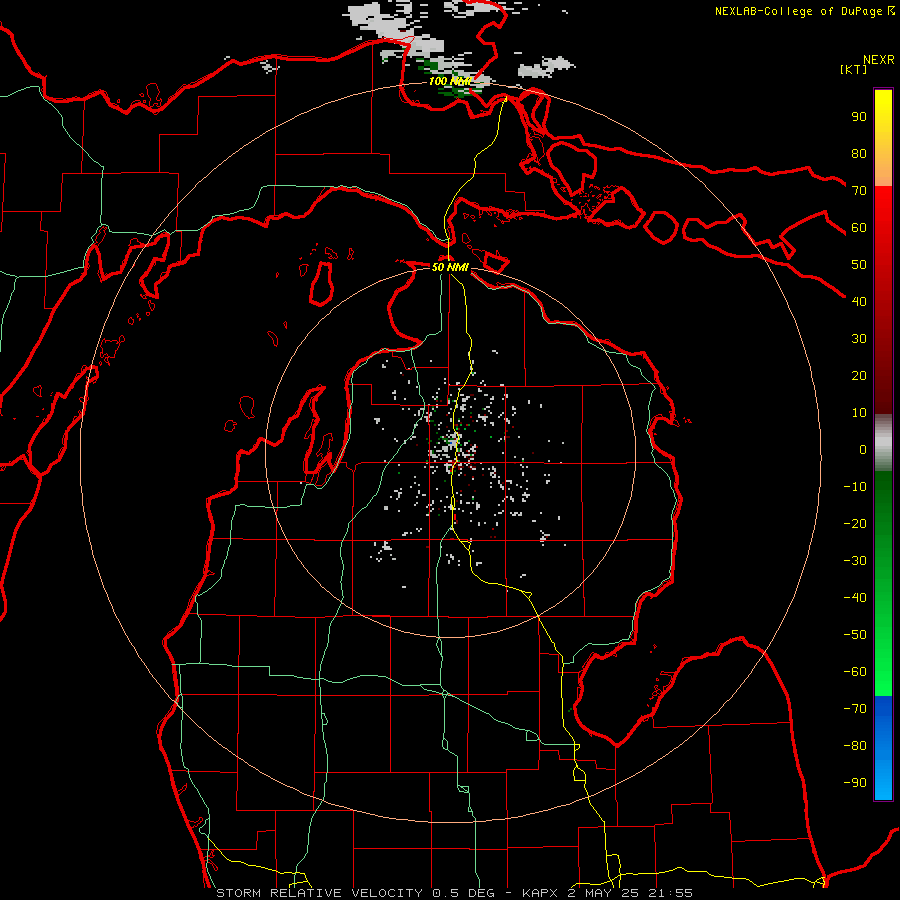The image size is (900, 900).
Task: Click the -80 value on the velocity scale
Action: [x=855, y=746]
